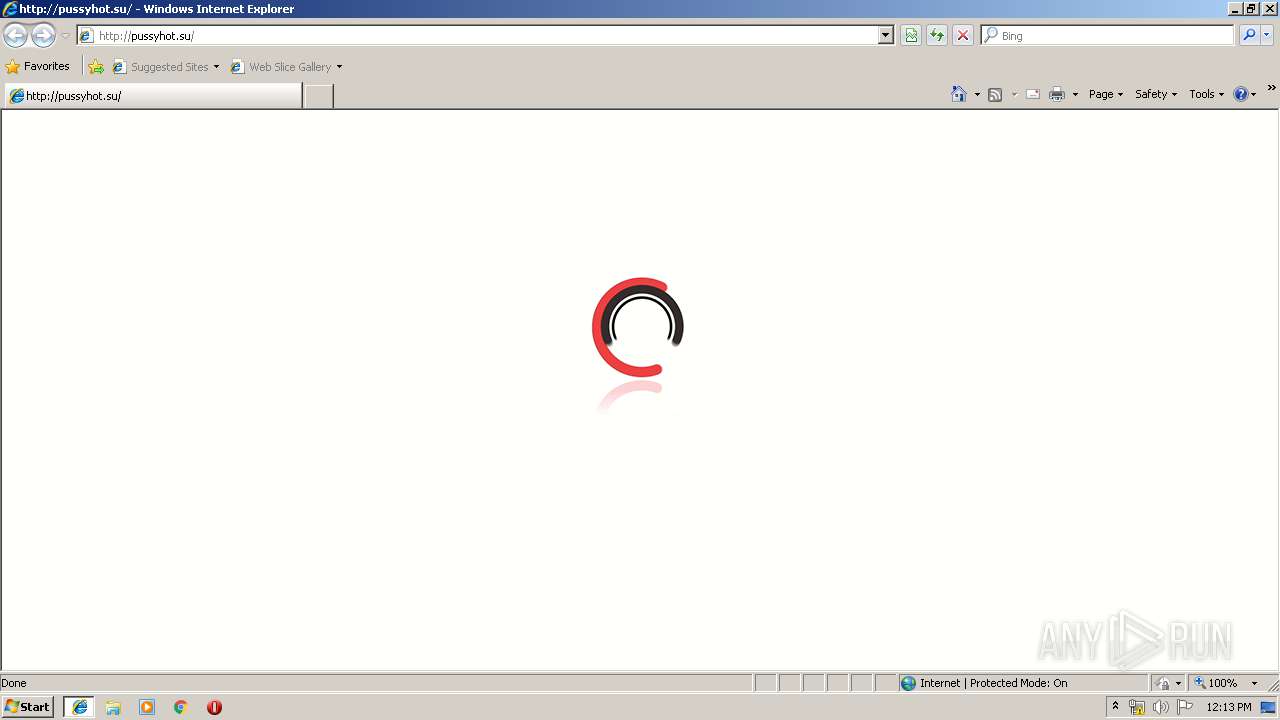Viewport: 1280px width, 720px height.
Task: Click the Help question mark icon
Action: tap(1241, 94)
